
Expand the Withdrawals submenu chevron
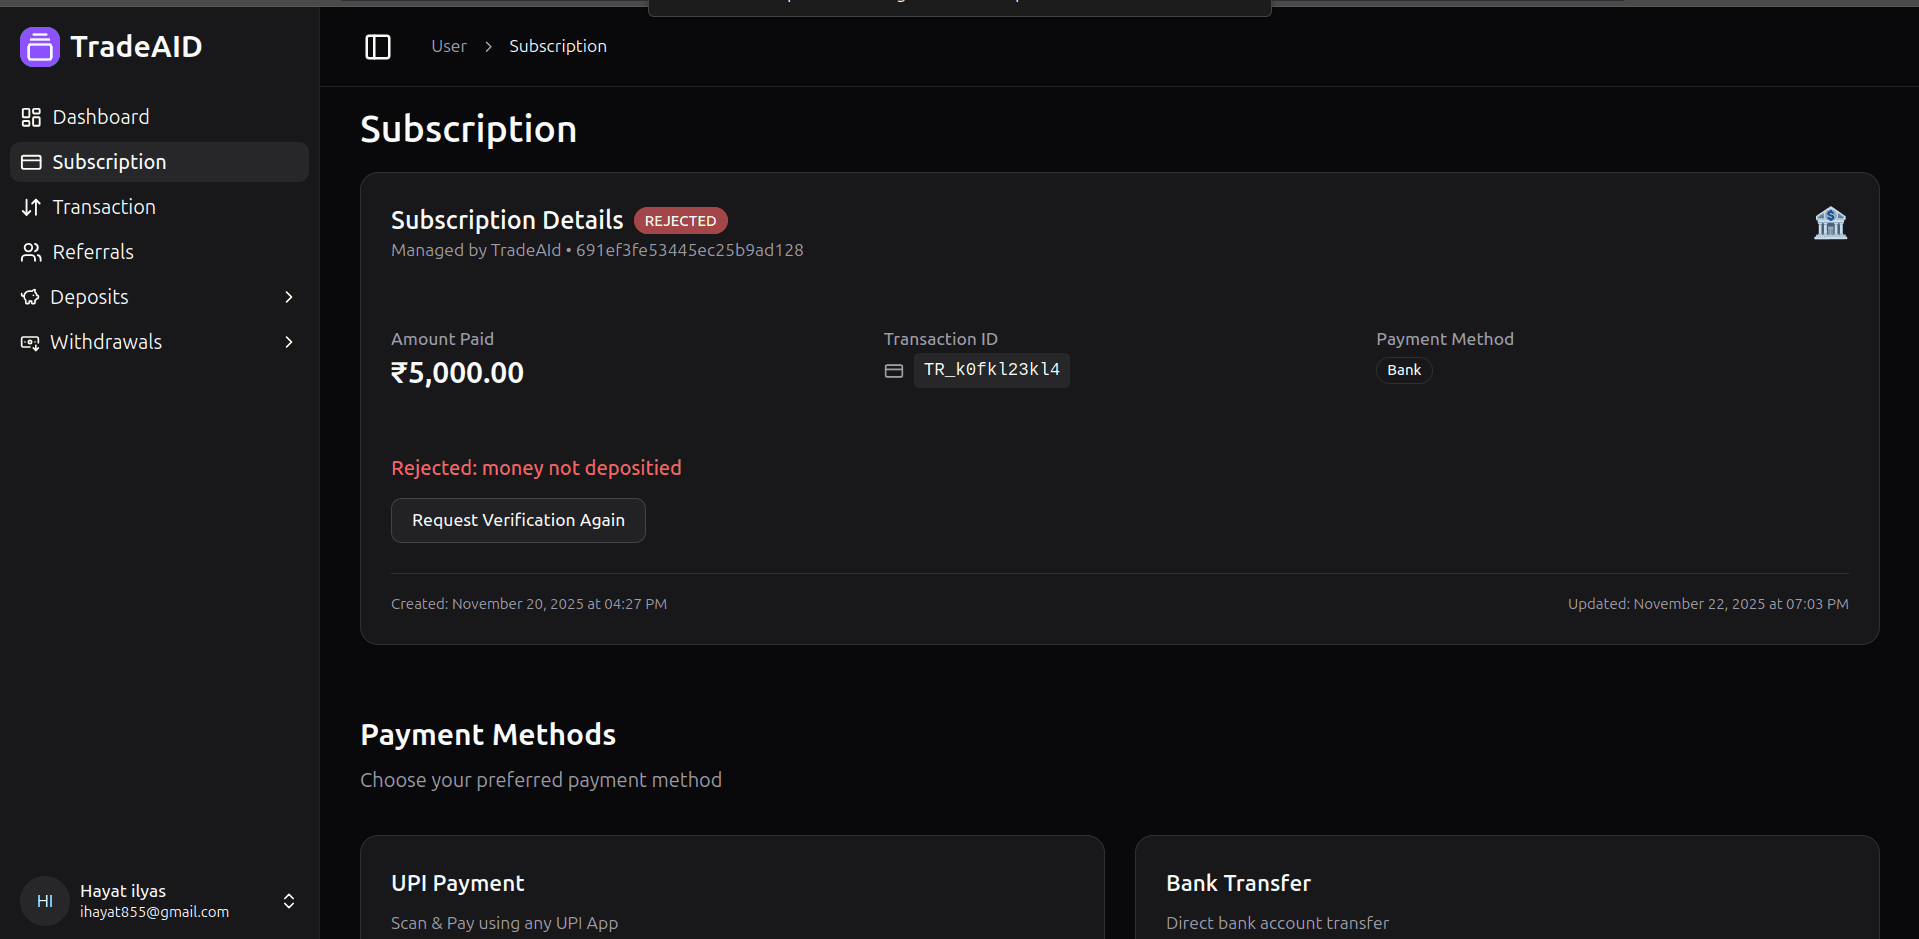coord(289,342)
